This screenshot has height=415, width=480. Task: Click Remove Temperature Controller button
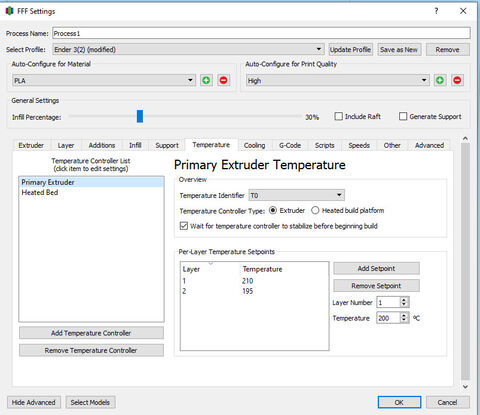91,350
